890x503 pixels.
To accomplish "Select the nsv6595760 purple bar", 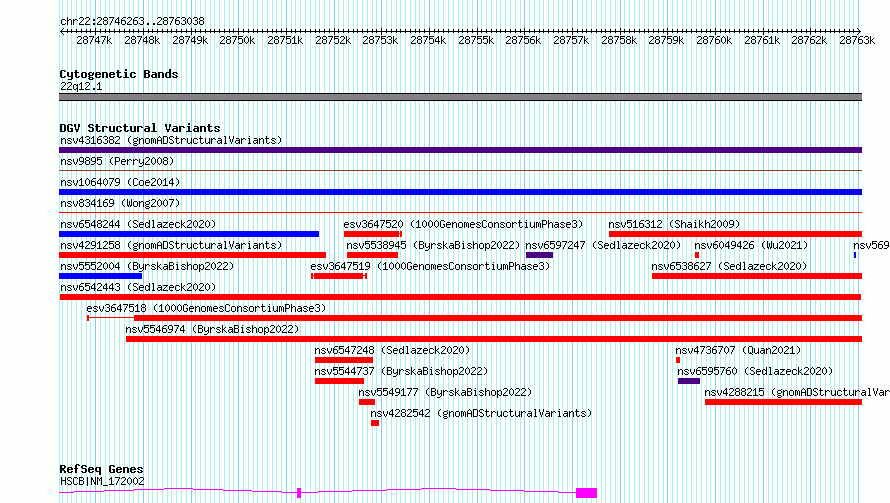I will coord(689,381).
